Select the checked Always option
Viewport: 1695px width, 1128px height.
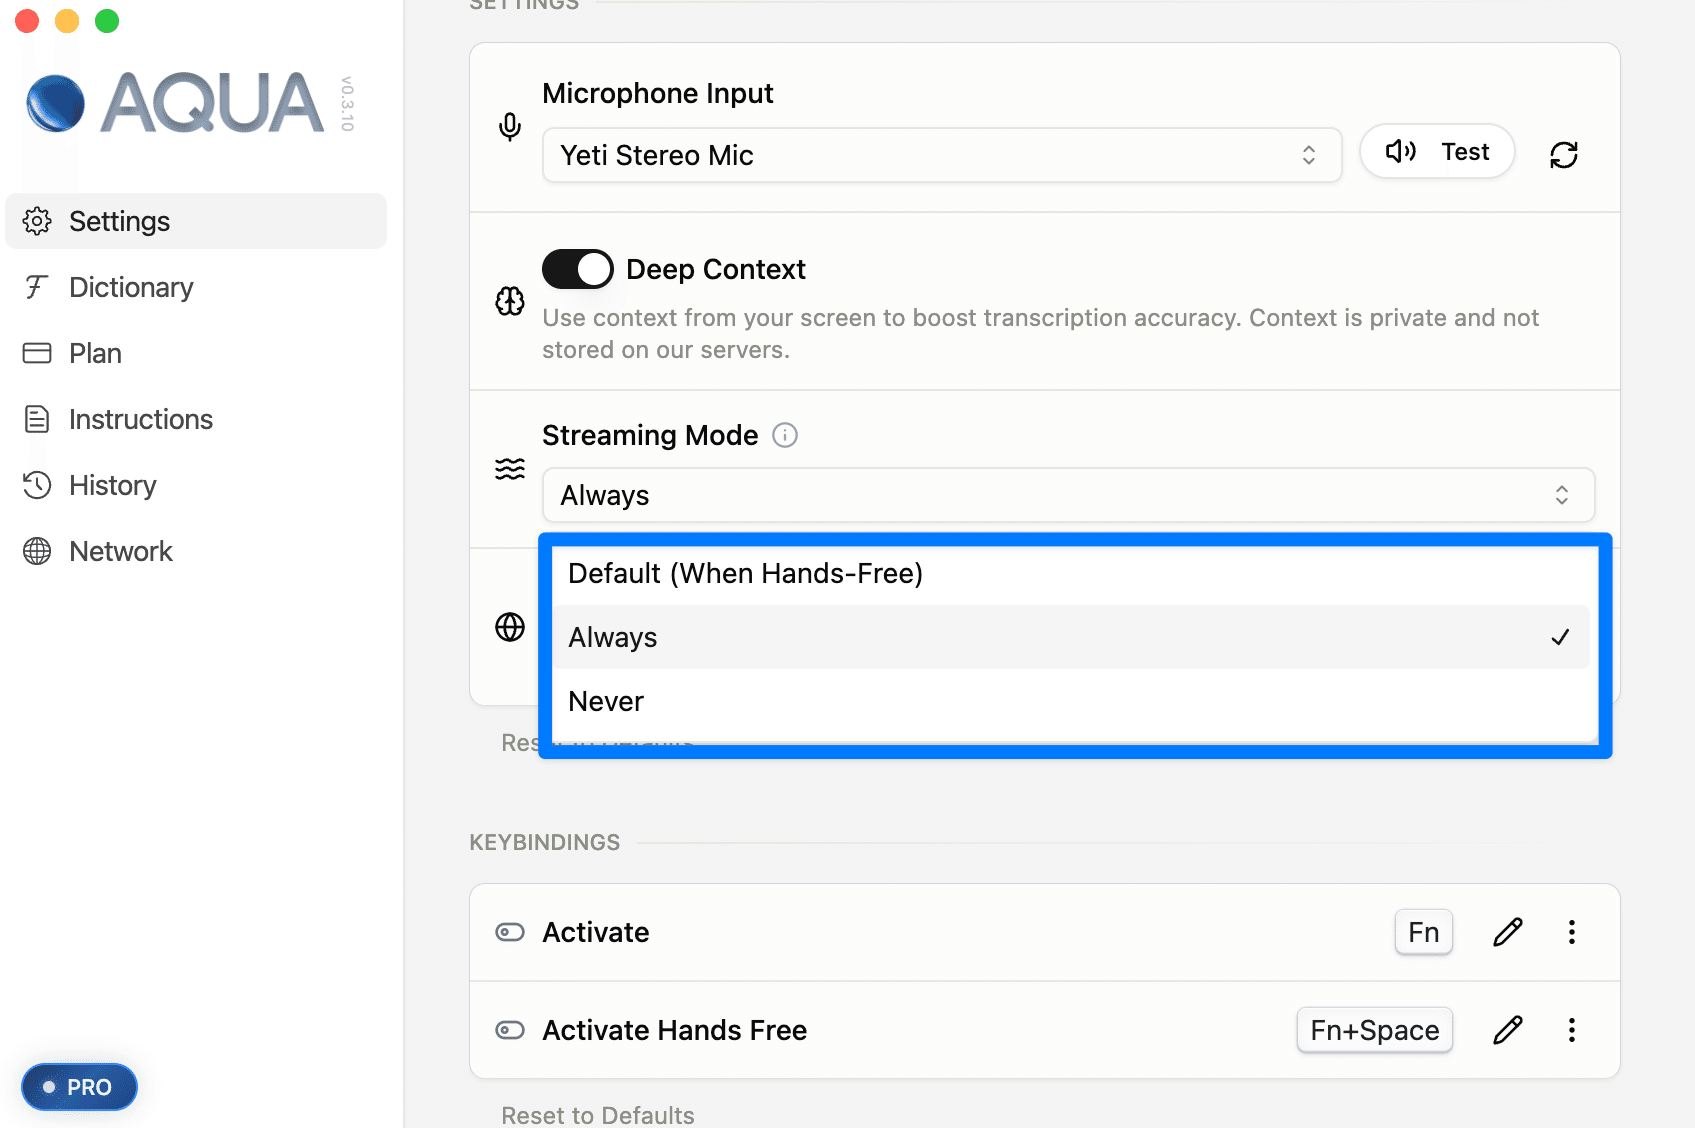[x=613, y=637]
